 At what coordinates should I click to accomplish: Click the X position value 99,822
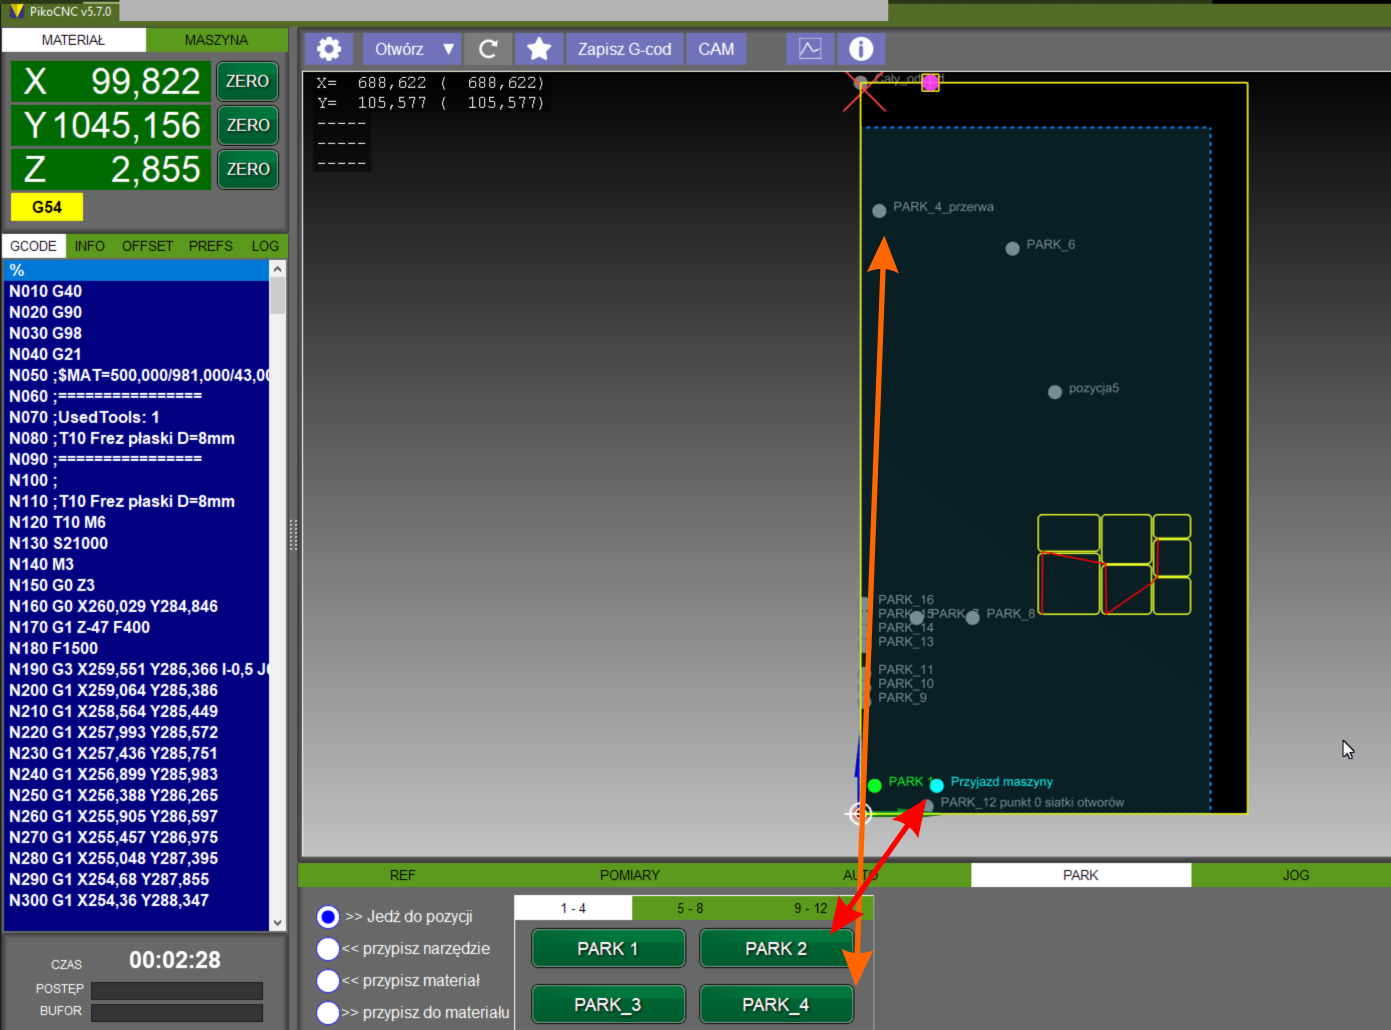click(146, 81)
